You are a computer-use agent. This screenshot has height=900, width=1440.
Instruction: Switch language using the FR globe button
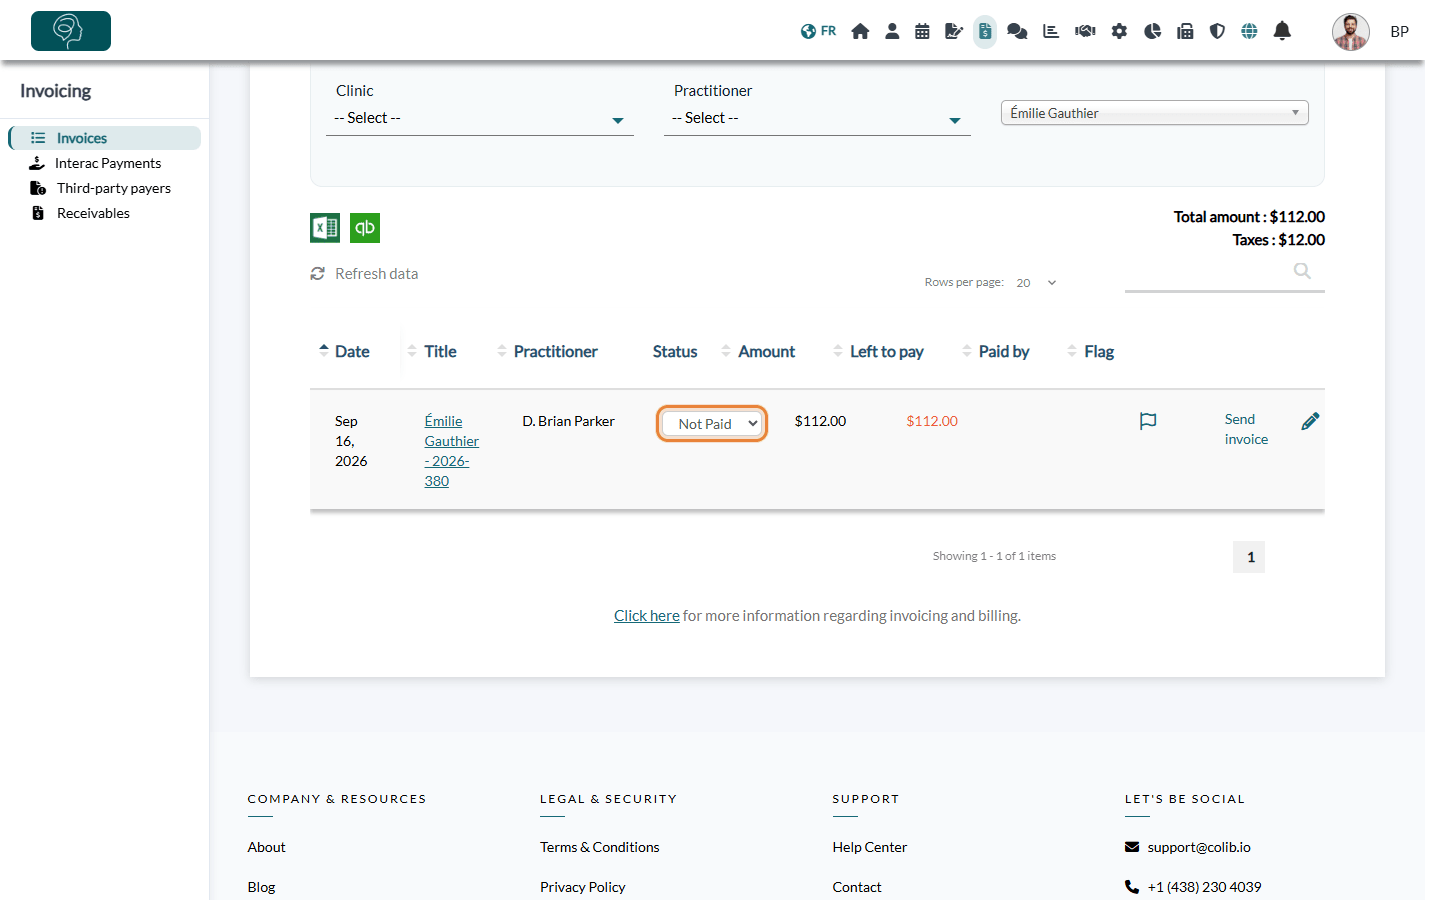tap(818, 31)
